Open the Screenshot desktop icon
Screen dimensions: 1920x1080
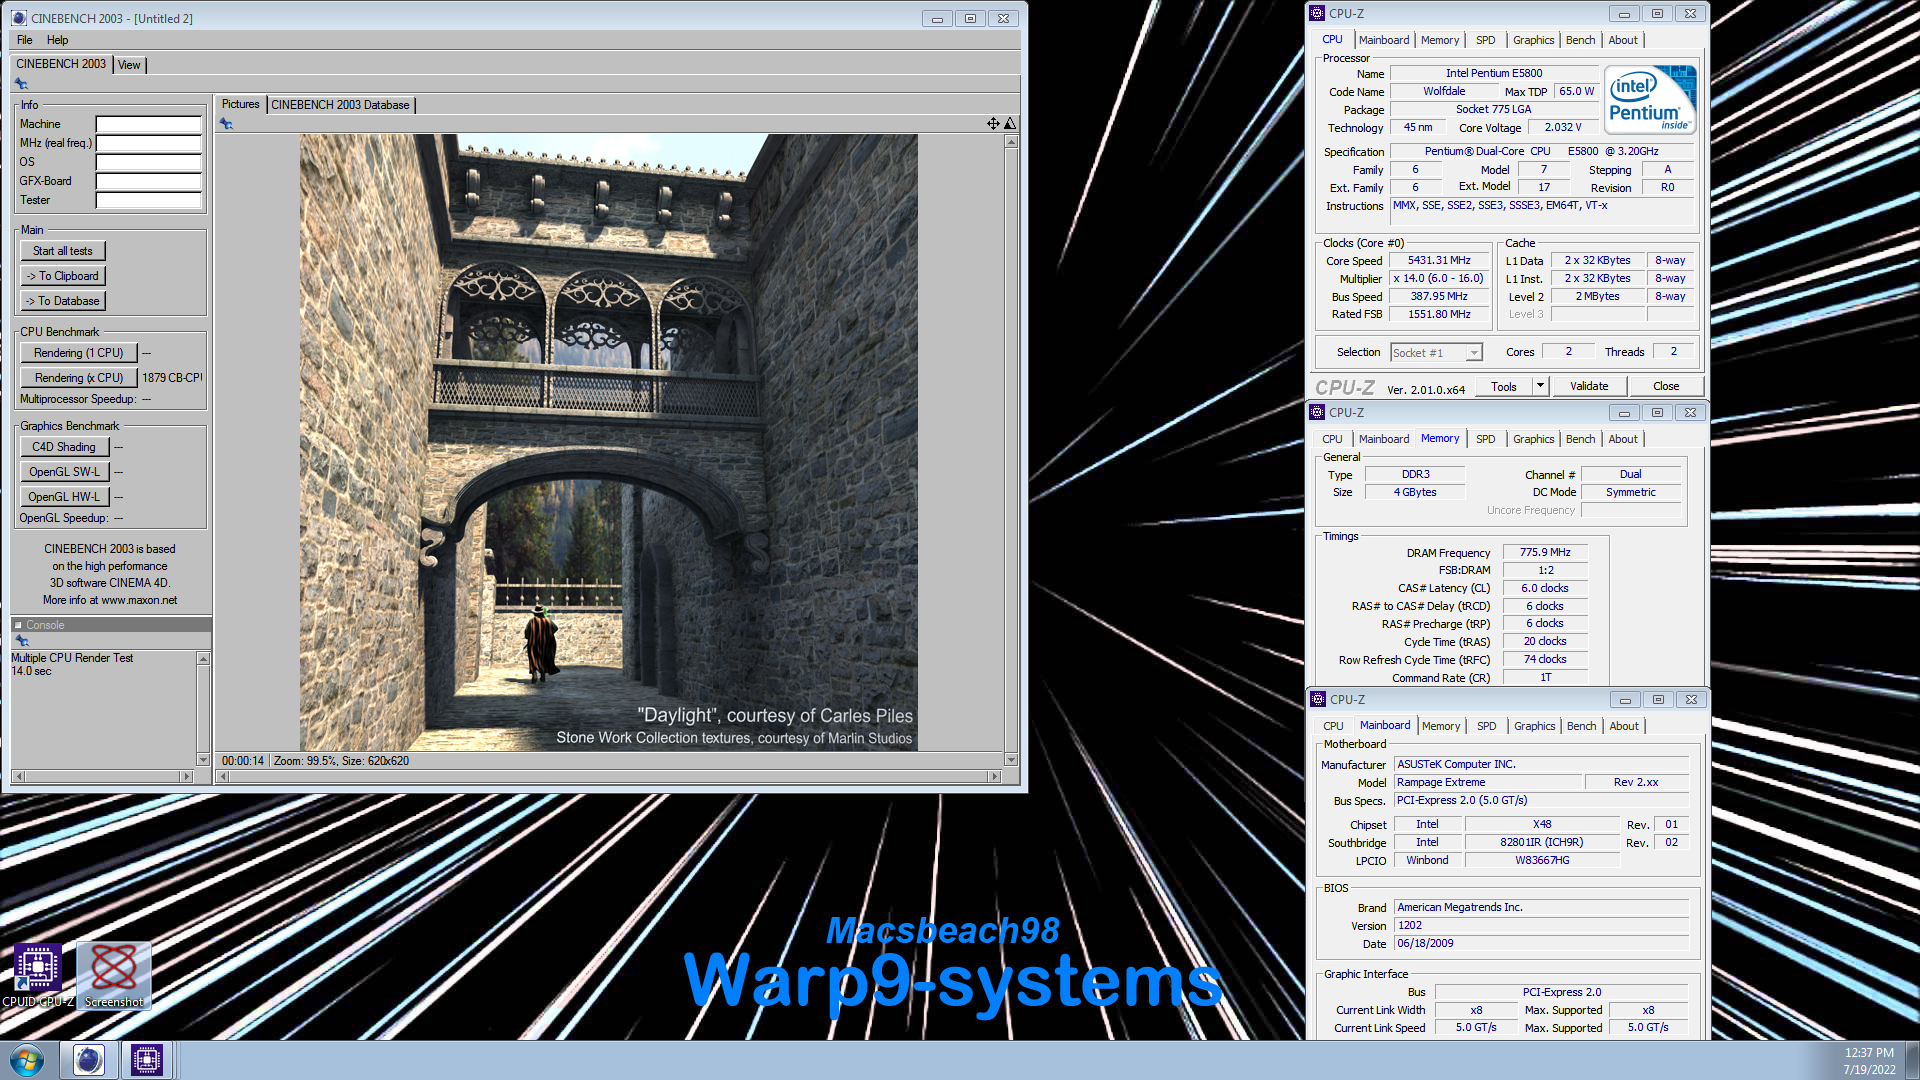(x=114, y=975)
